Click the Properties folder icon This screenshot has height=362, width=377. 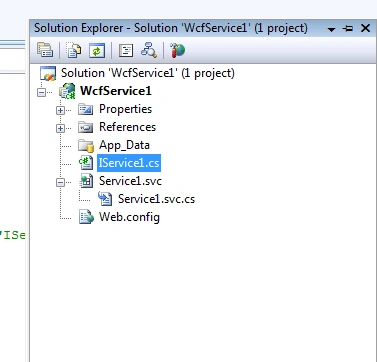pos(86,109)
